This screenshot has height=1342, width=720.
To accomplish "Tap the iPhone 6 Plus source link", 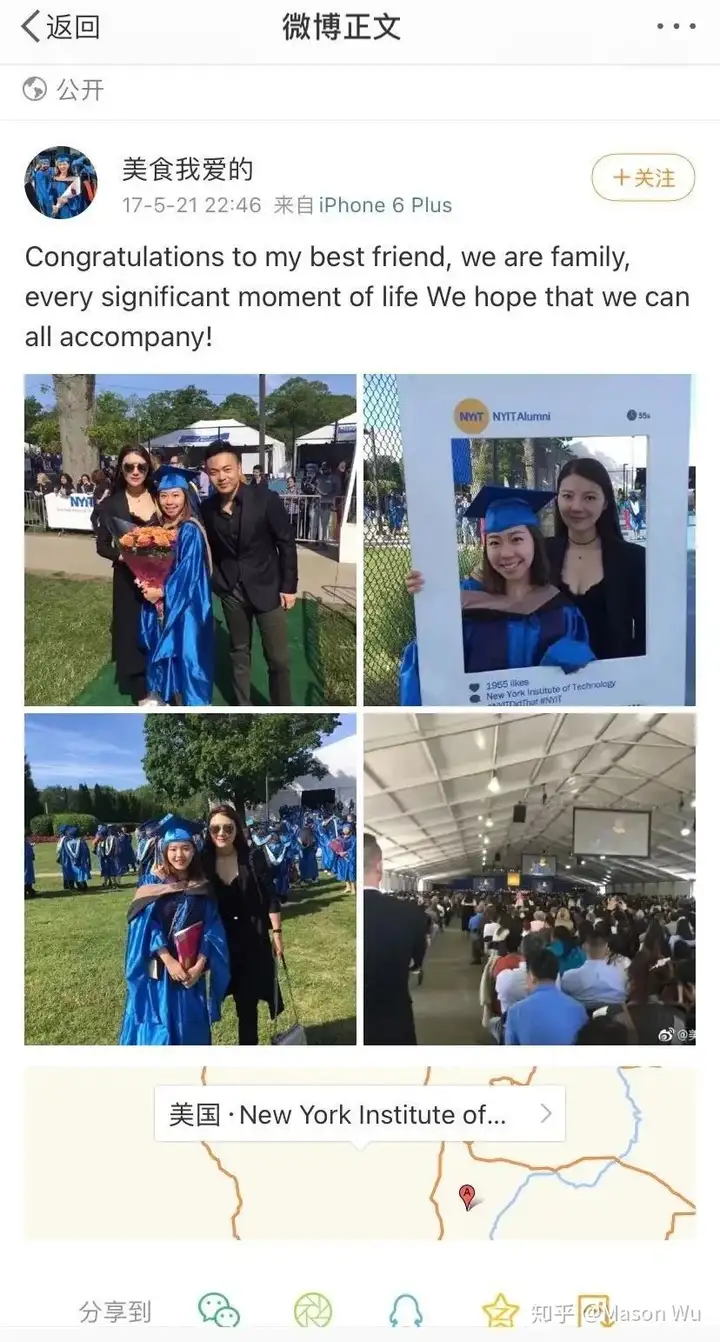I will tap(385, 205).
